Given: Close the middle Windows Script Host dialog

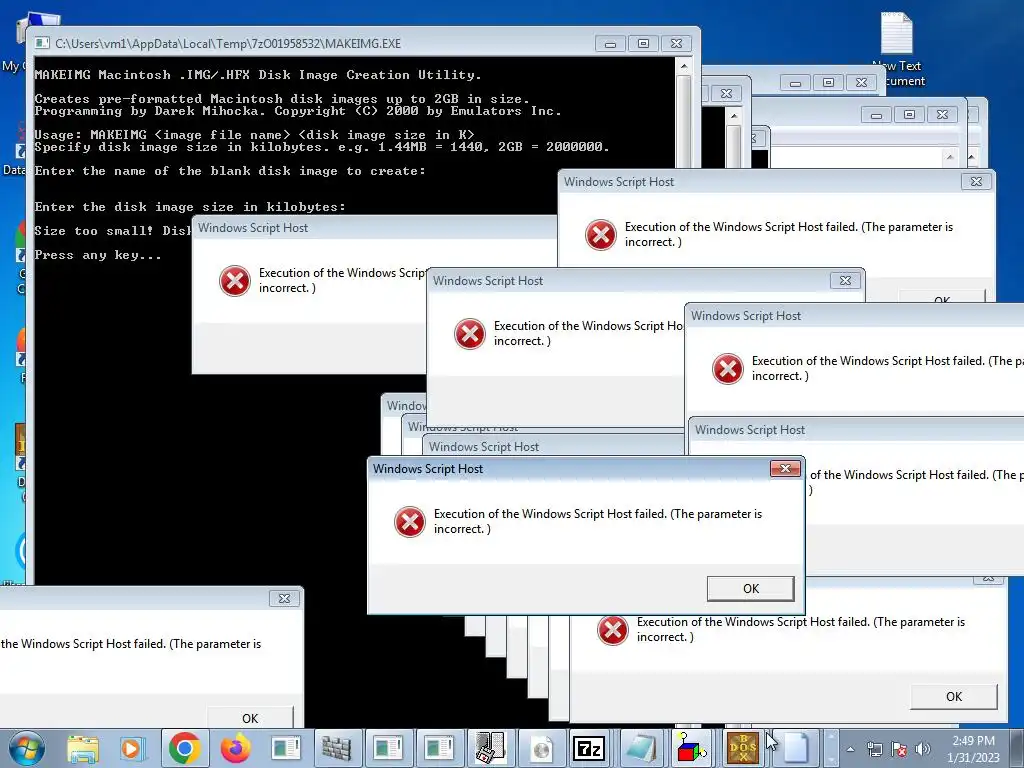Looking at the screenshot, I should pos(845,280).
